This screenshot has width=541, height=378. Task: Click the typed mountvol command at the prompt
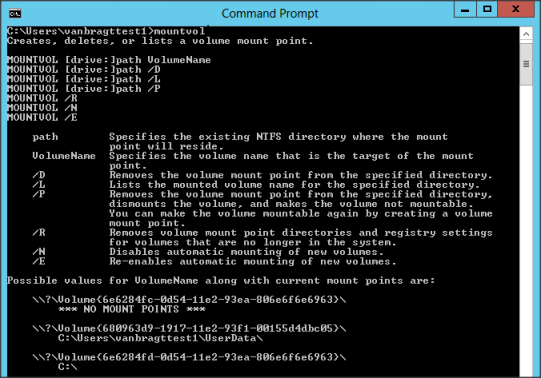(179, 31)
